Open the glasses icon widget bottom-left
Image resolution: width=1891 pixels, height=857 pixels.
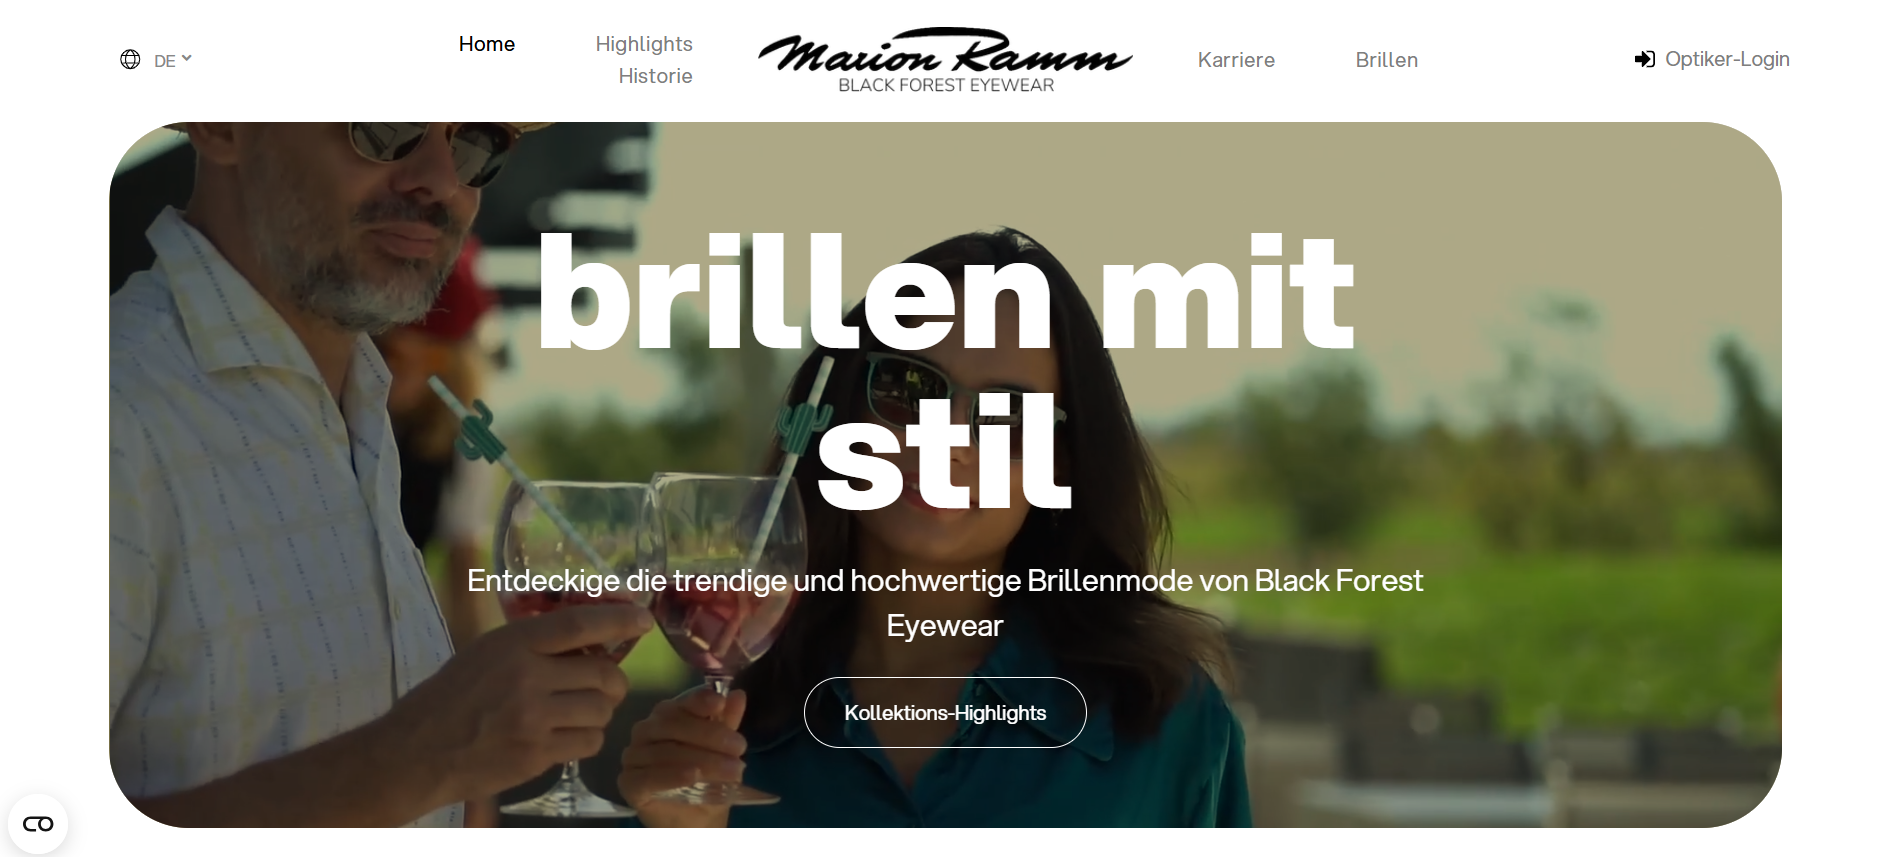pos(38,824)
